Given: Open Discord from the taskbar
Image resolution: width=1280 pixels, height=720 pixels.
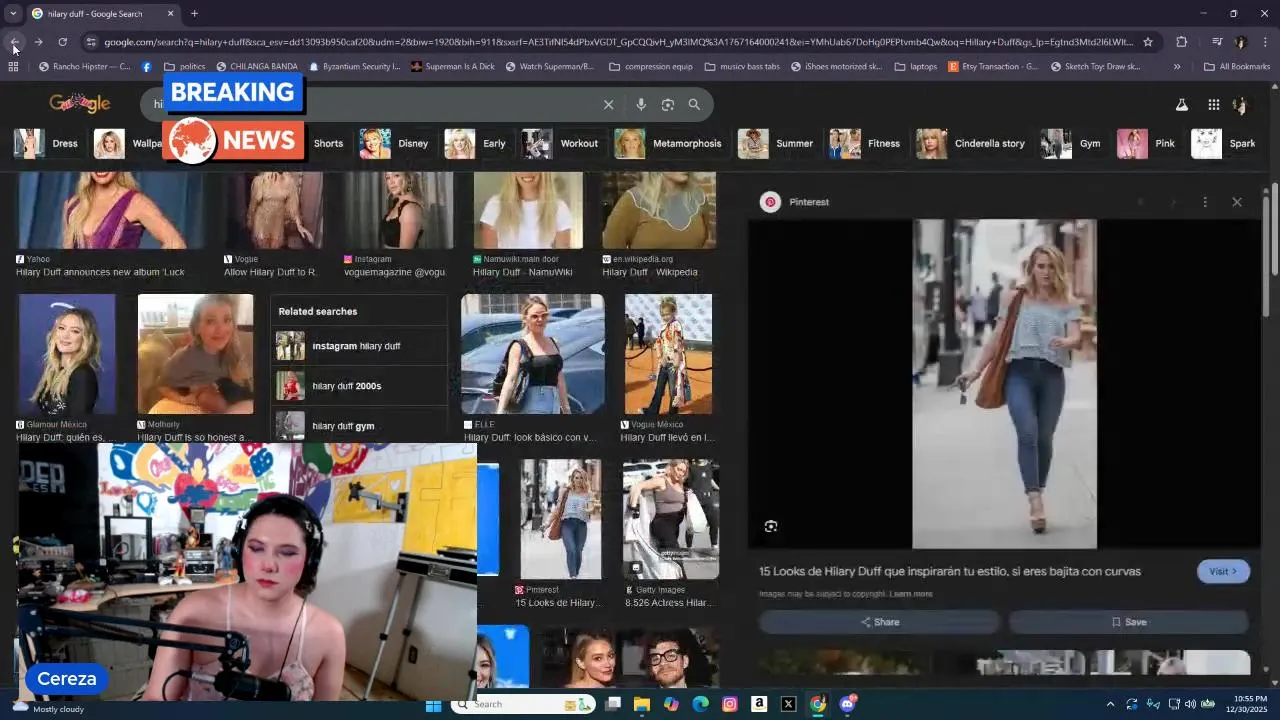Looking at the screenshot, I should [x=848, y=705].
